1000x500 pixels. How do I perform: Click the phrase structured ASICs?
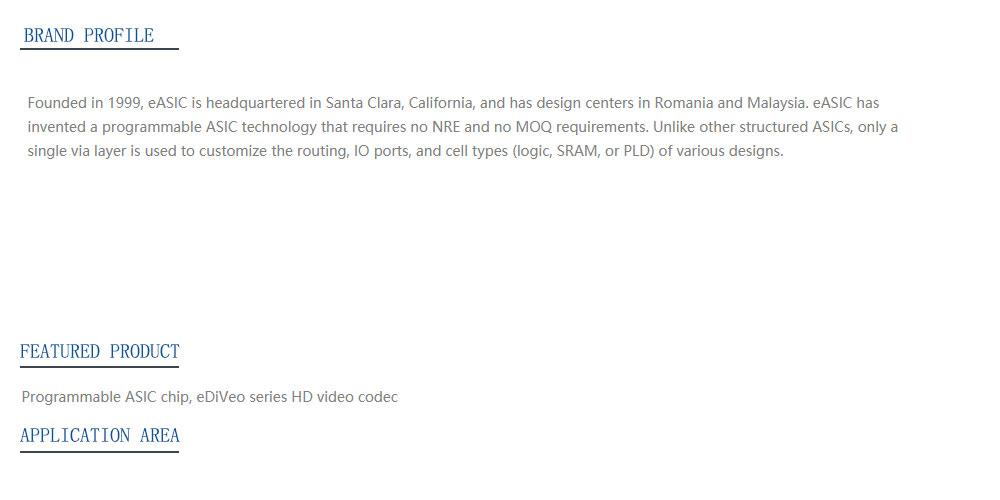(796, 127)
